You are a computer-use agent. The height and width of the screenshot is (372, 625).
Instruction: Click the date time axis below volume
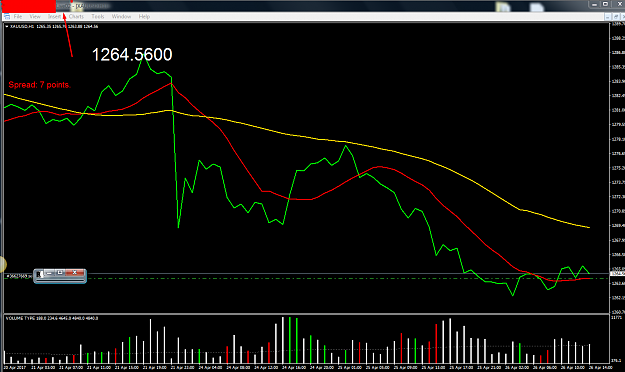point(307,367)
